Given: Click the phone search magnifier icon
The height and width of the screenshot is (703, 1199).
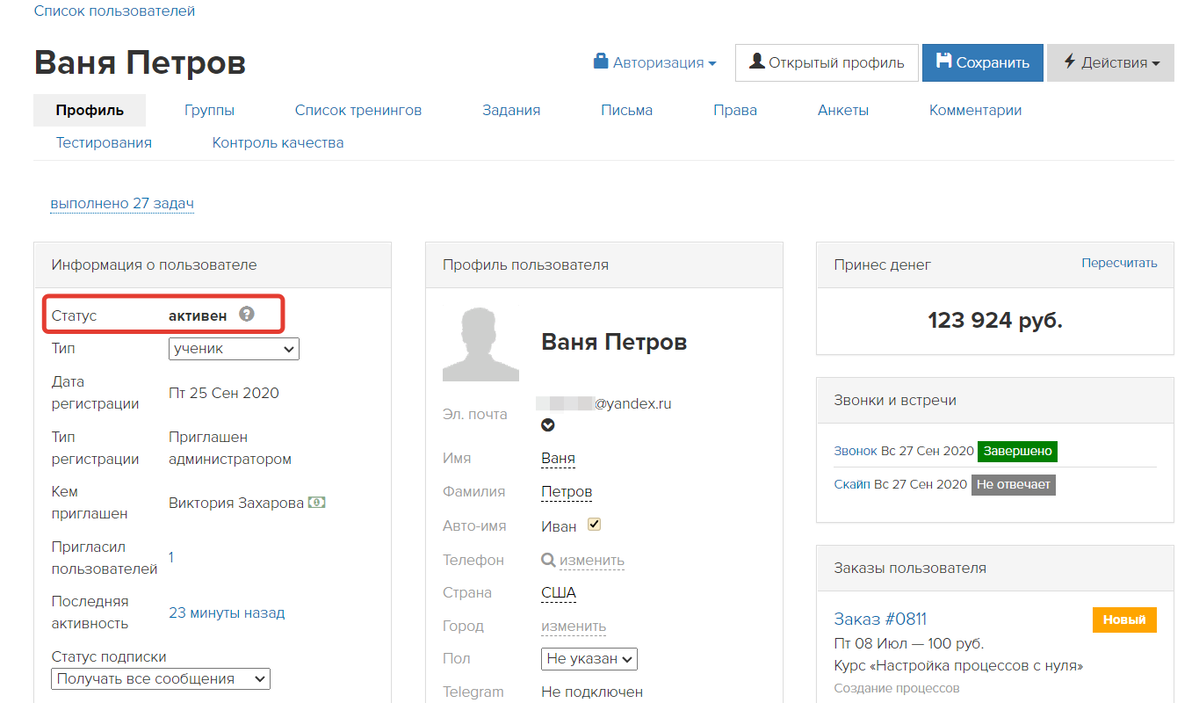Looking at the screenshot, I should point(548,560).
